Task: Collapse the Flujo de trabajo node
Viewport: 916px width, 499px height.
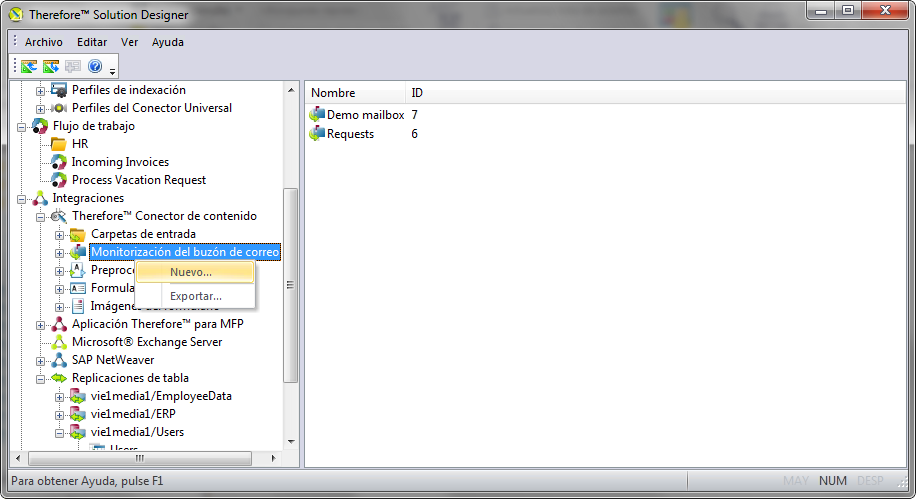Action: point(22,127)
